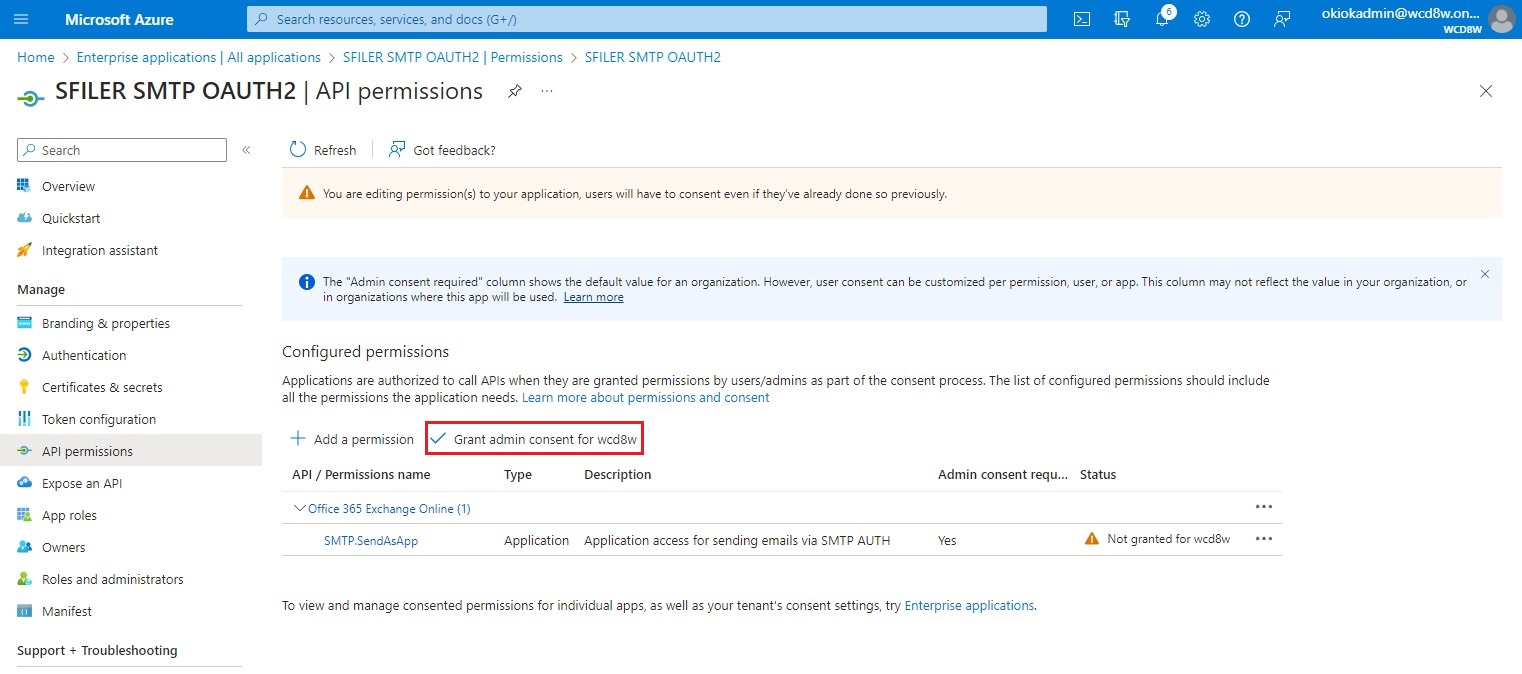Click the SMTP.SendAsApp permission link
The width and height of the screenshot is (1522, 674).
(371, 540)
